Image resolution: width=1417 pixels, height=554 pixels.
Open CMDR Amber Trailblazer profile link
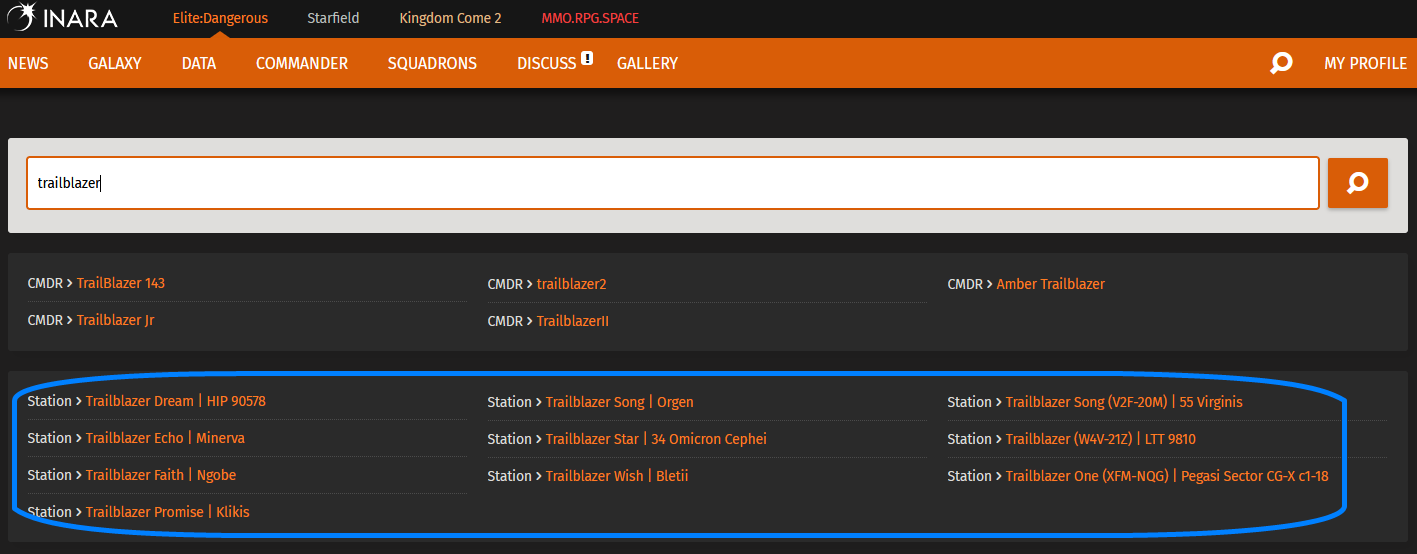click(x=1050, y=284)
